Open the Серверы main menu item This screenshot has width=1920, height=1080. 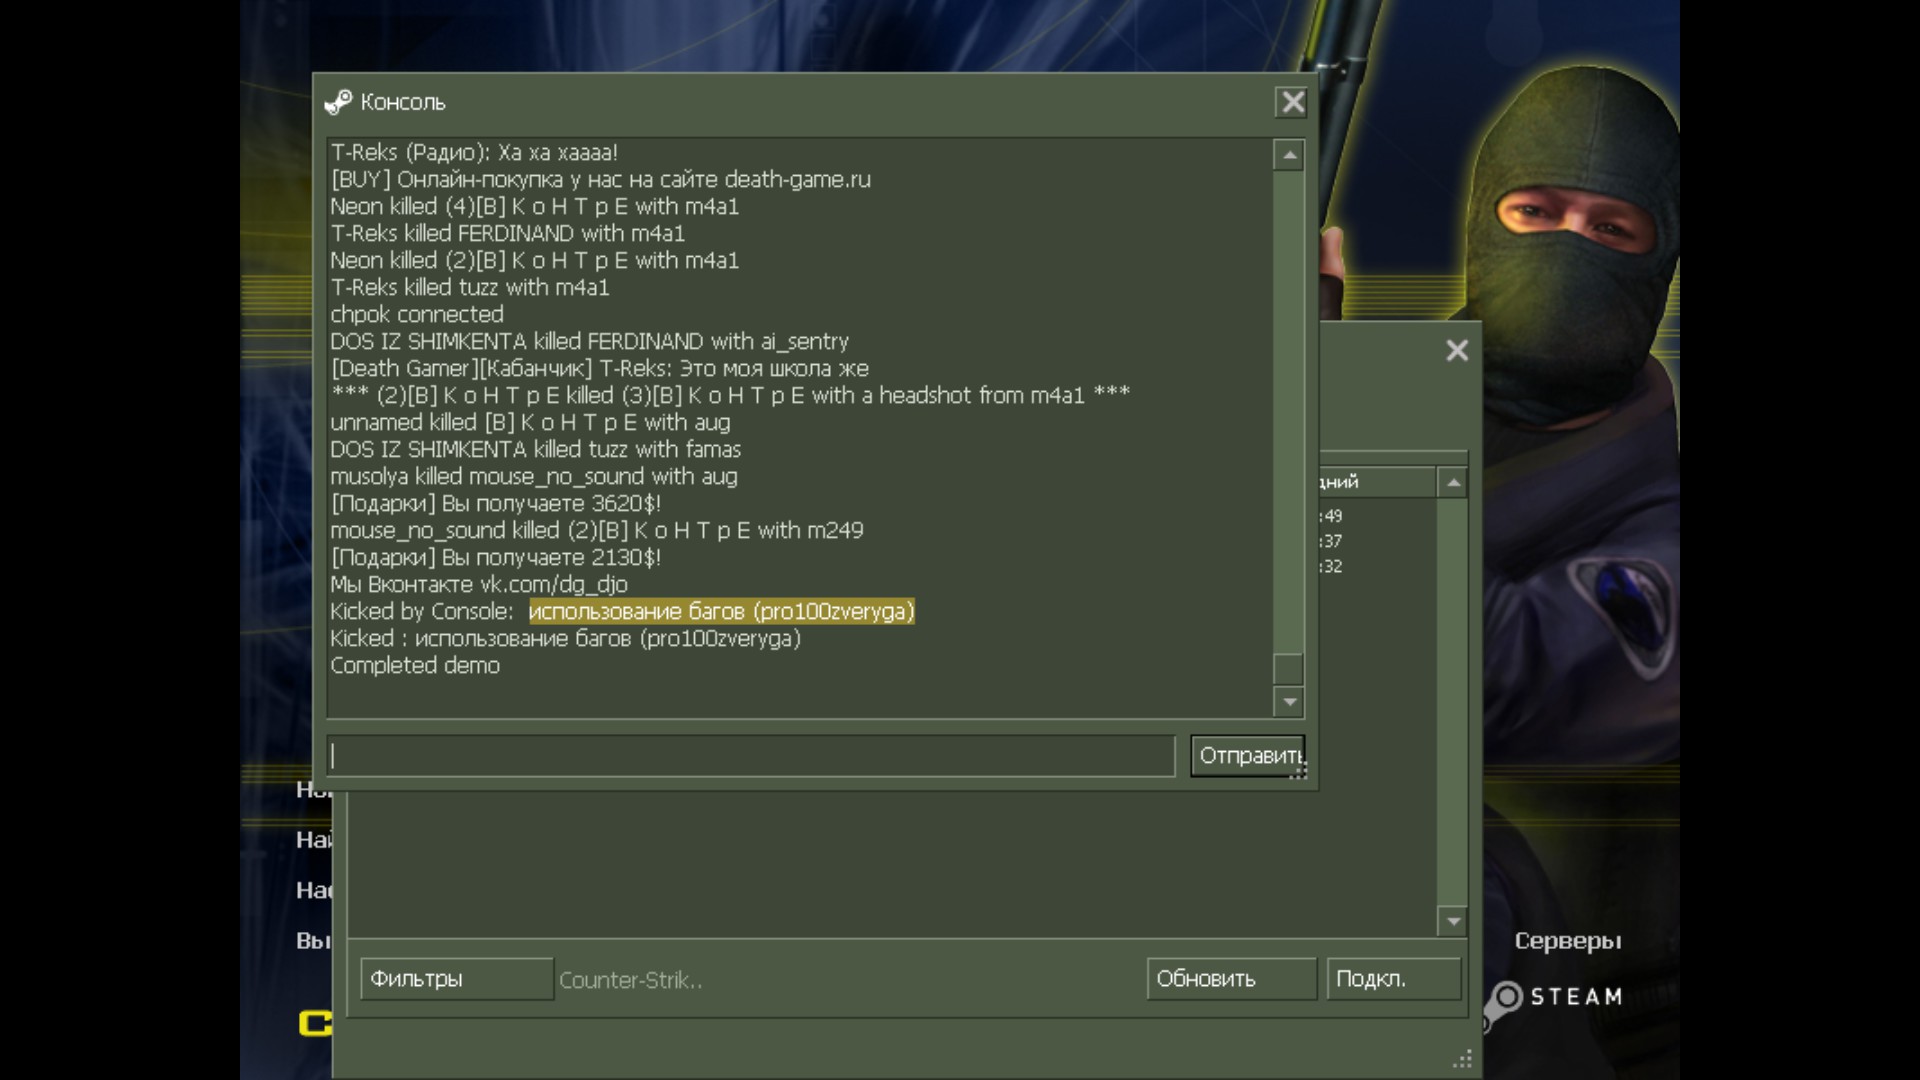(1567, 941)
